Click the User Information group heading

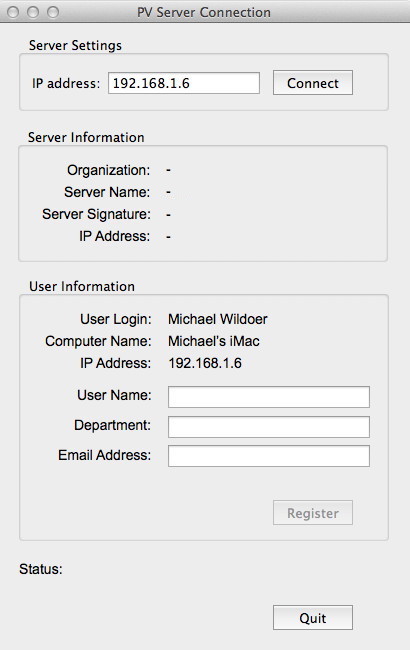point(82,286)
